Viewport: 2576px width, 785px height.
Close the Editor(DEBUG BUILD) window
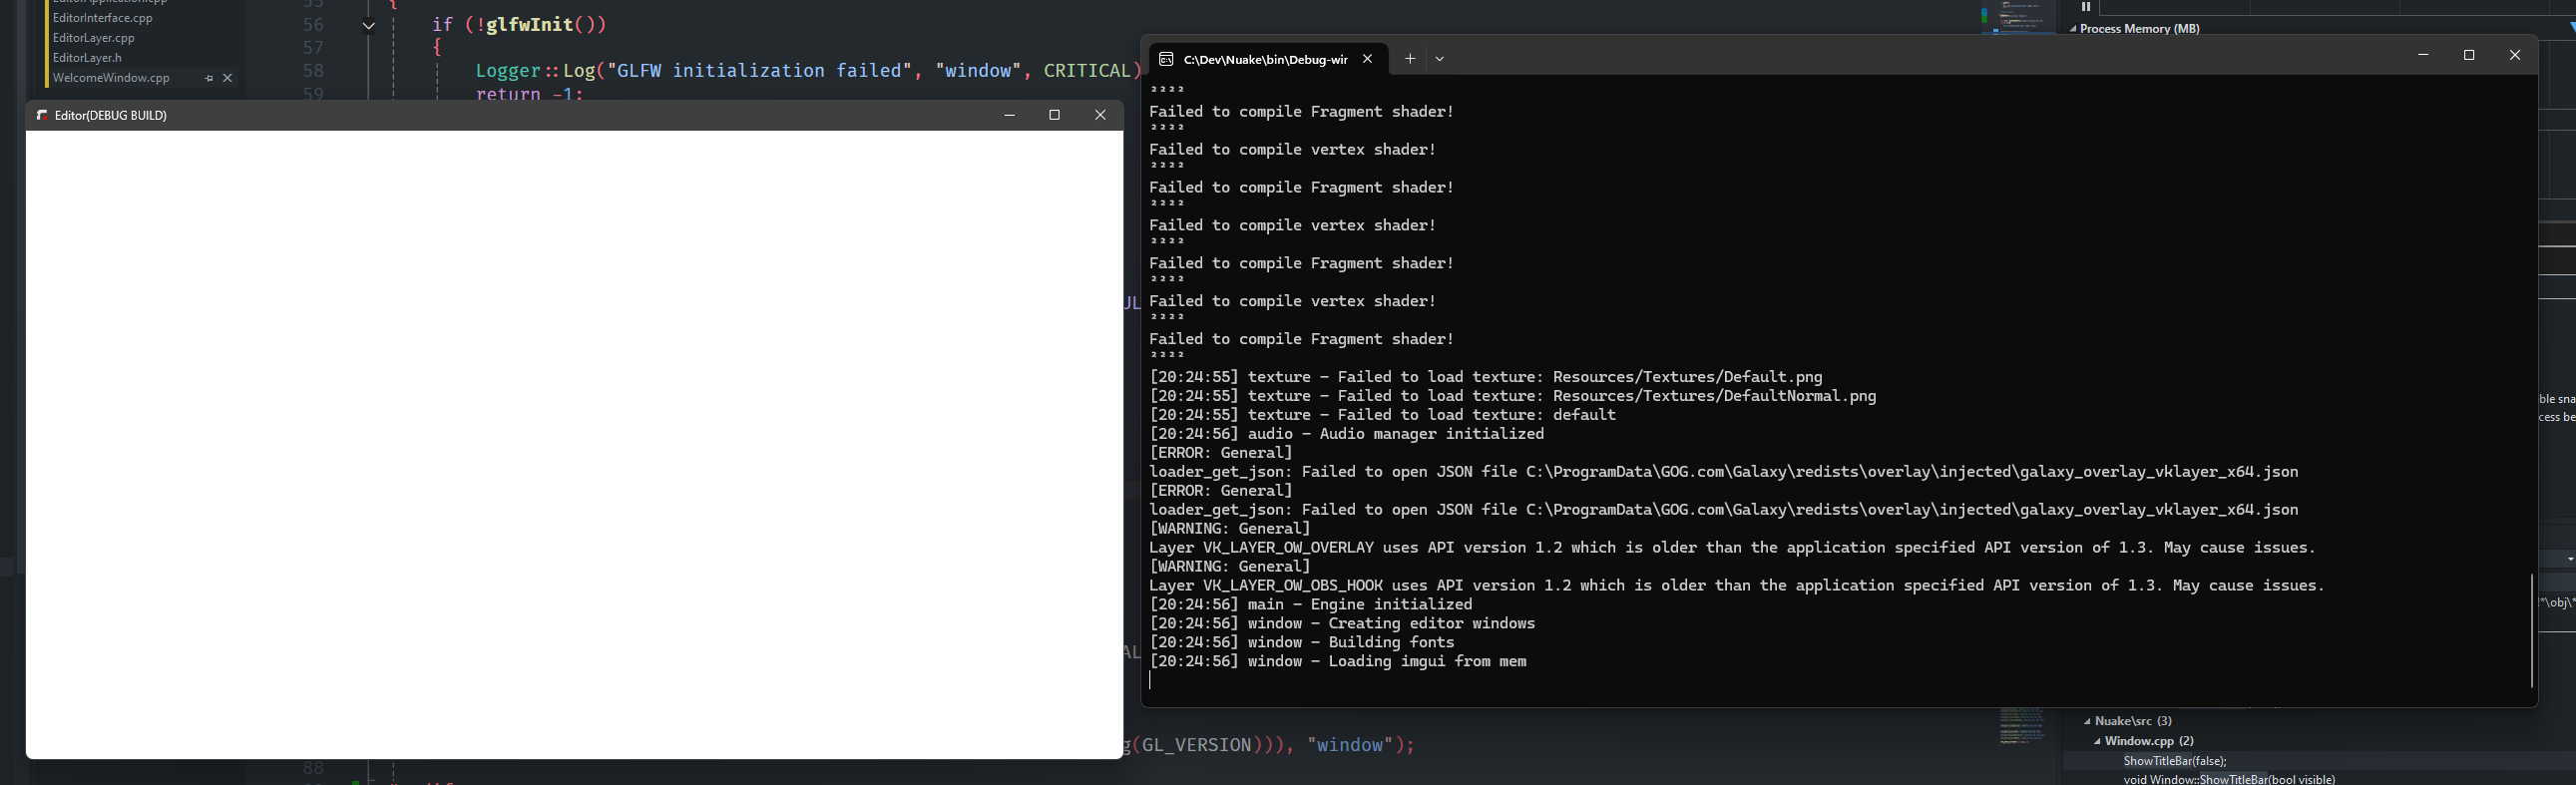(x=1100, y=115)
